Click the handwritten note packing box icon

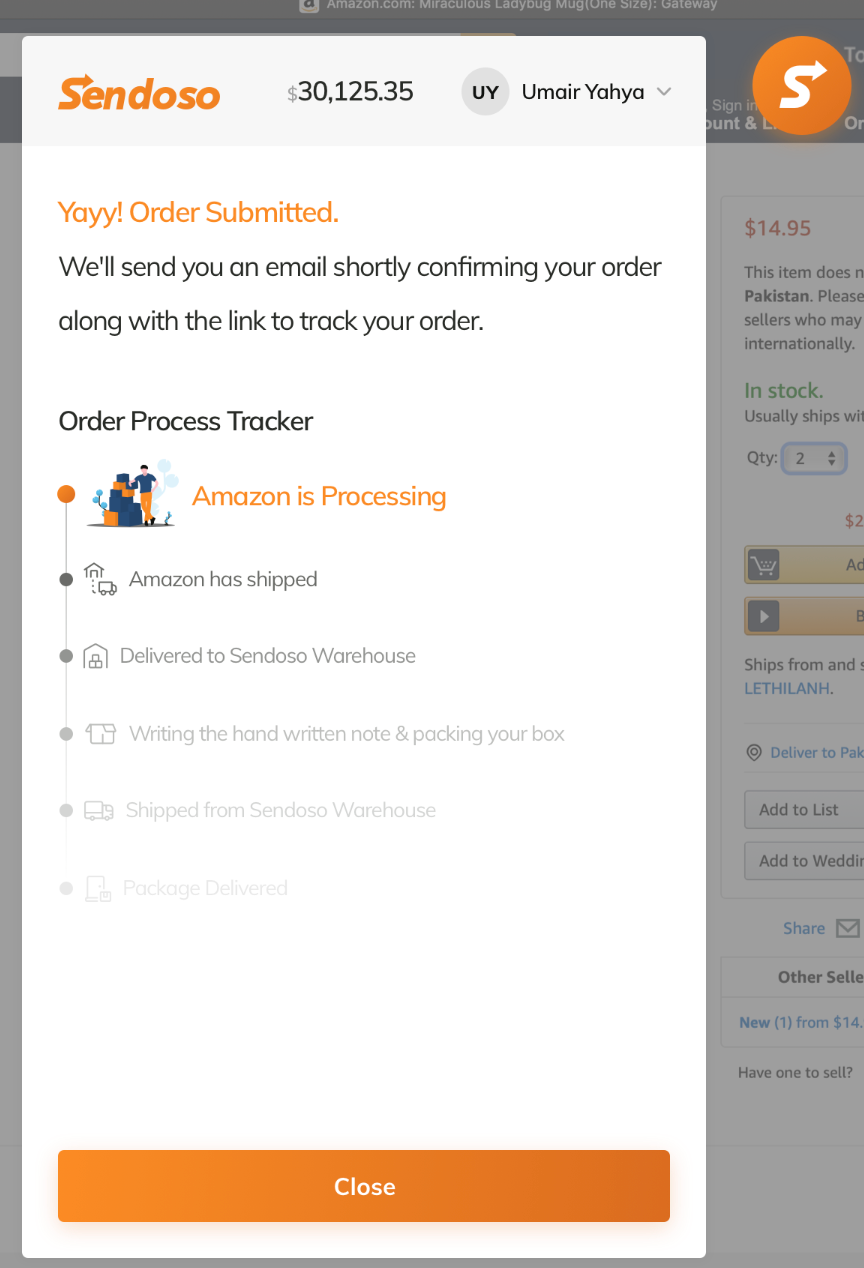101,734
